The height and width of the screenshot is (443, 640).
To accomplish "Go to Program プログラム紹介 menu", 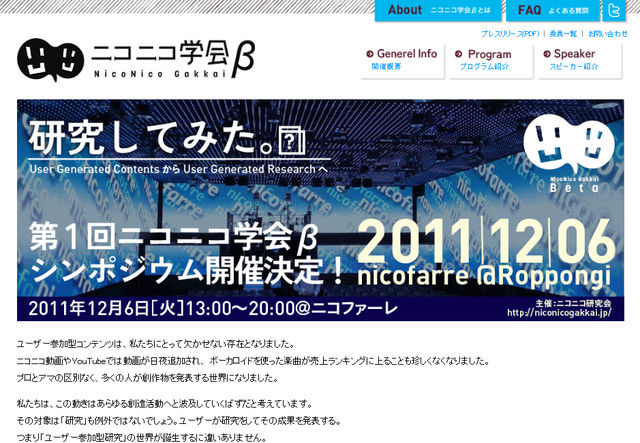I will 491,60.
